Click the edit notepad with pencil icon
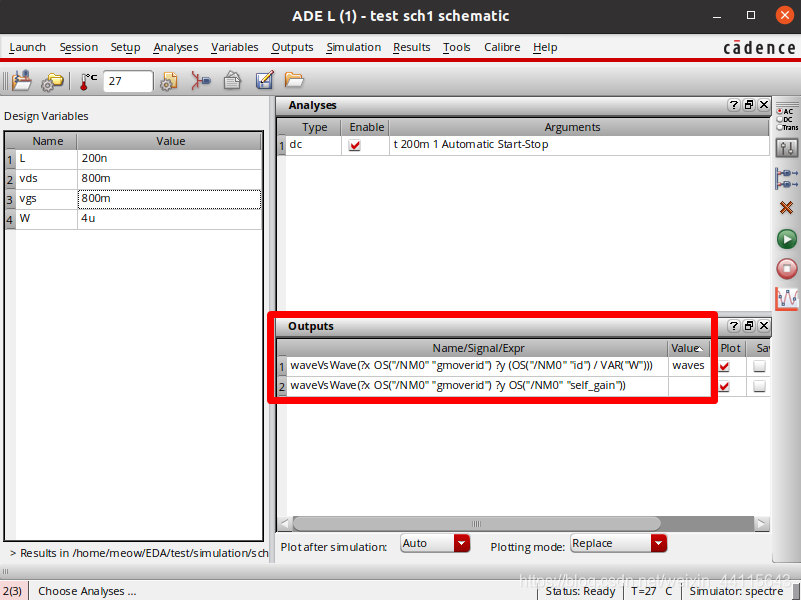The height and width of the screenshot is (600, 801). tap(265, 81)
